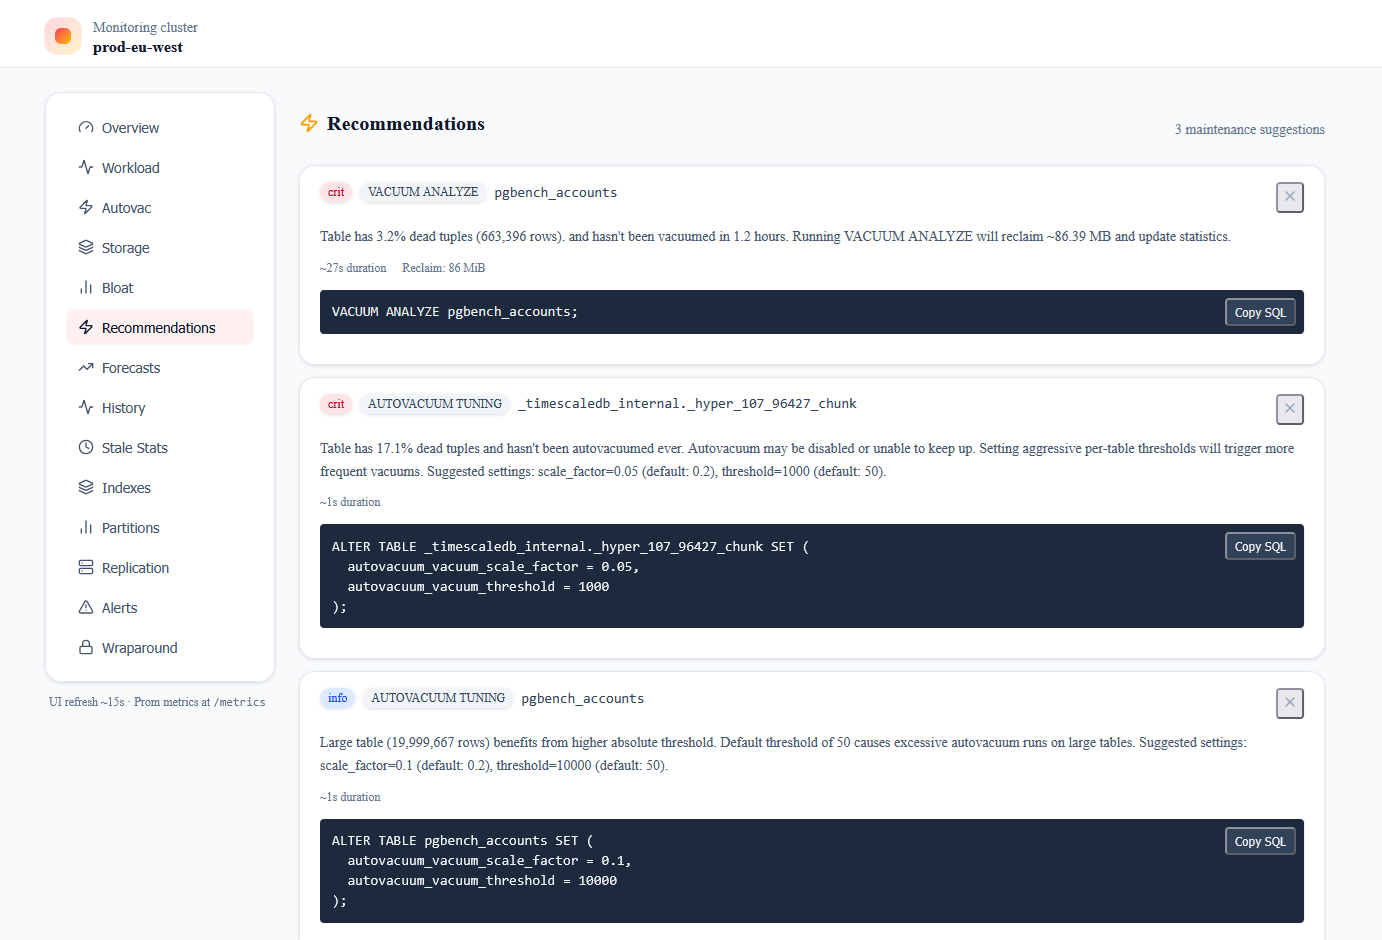The image size is (1382, 940).
Task: Dismiss the VACUUM ANALYZE recommendation
Action: point(1289,197)
